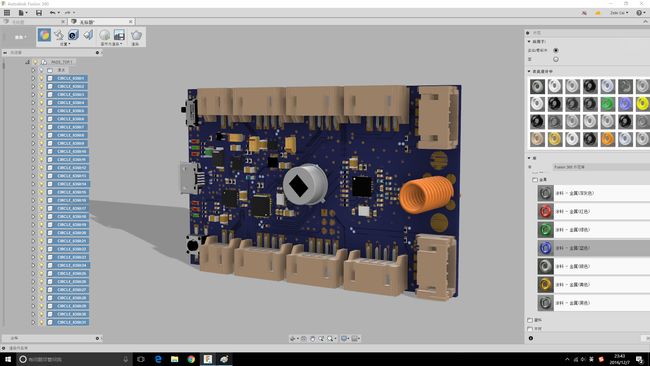The width and height of the screenshot is (650, 366).
Task: Start in-canvas rendering with the sphere icon
Action: [x=104, y=35]
